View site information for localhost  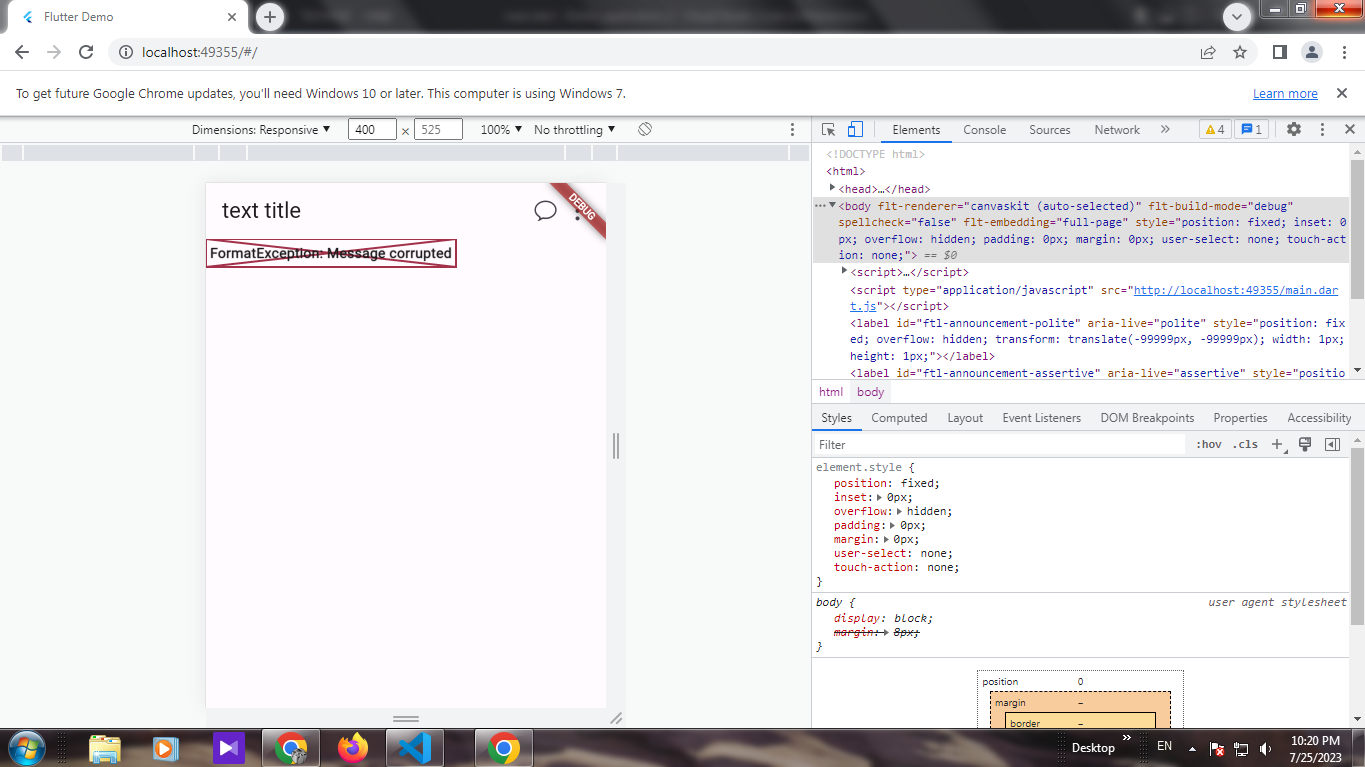pos(126,52)
